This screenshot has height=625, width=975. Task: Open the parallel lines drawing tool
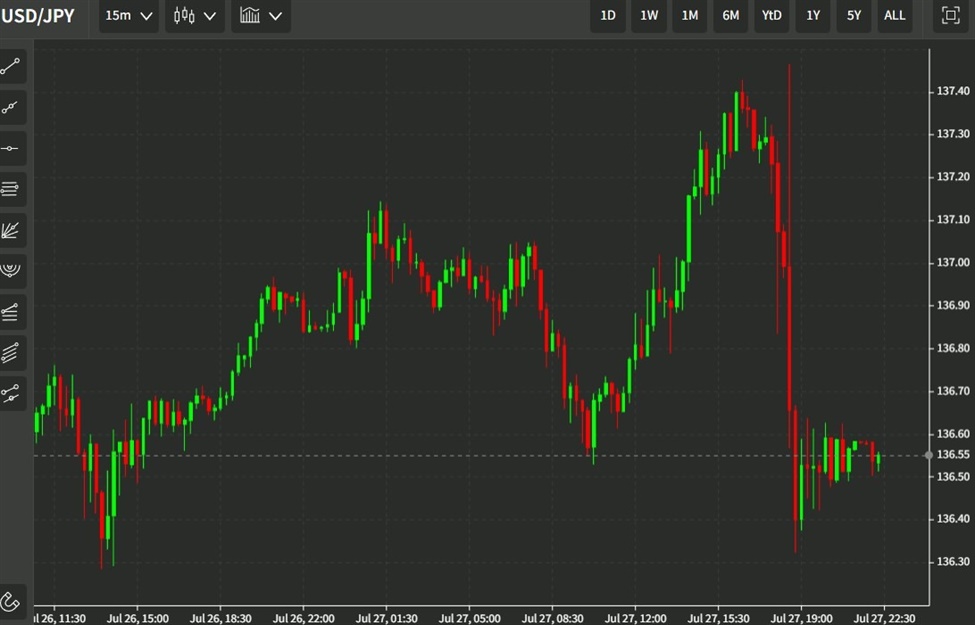12,189
